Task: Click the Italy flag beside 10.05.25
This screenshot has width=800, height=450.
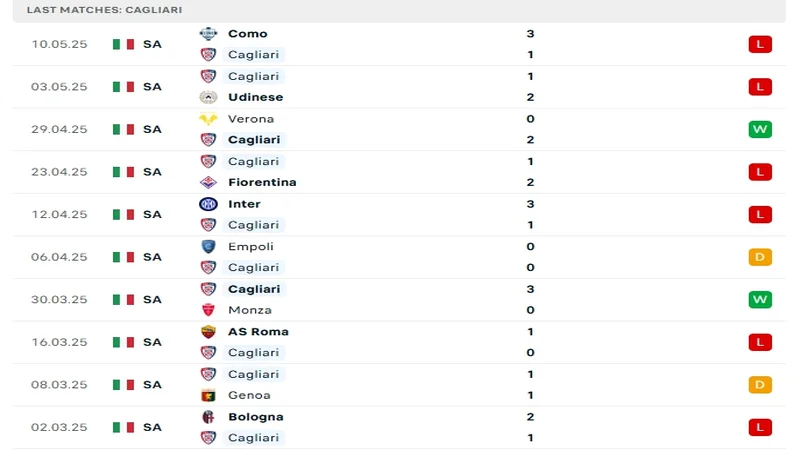Action: click(123, 44)
